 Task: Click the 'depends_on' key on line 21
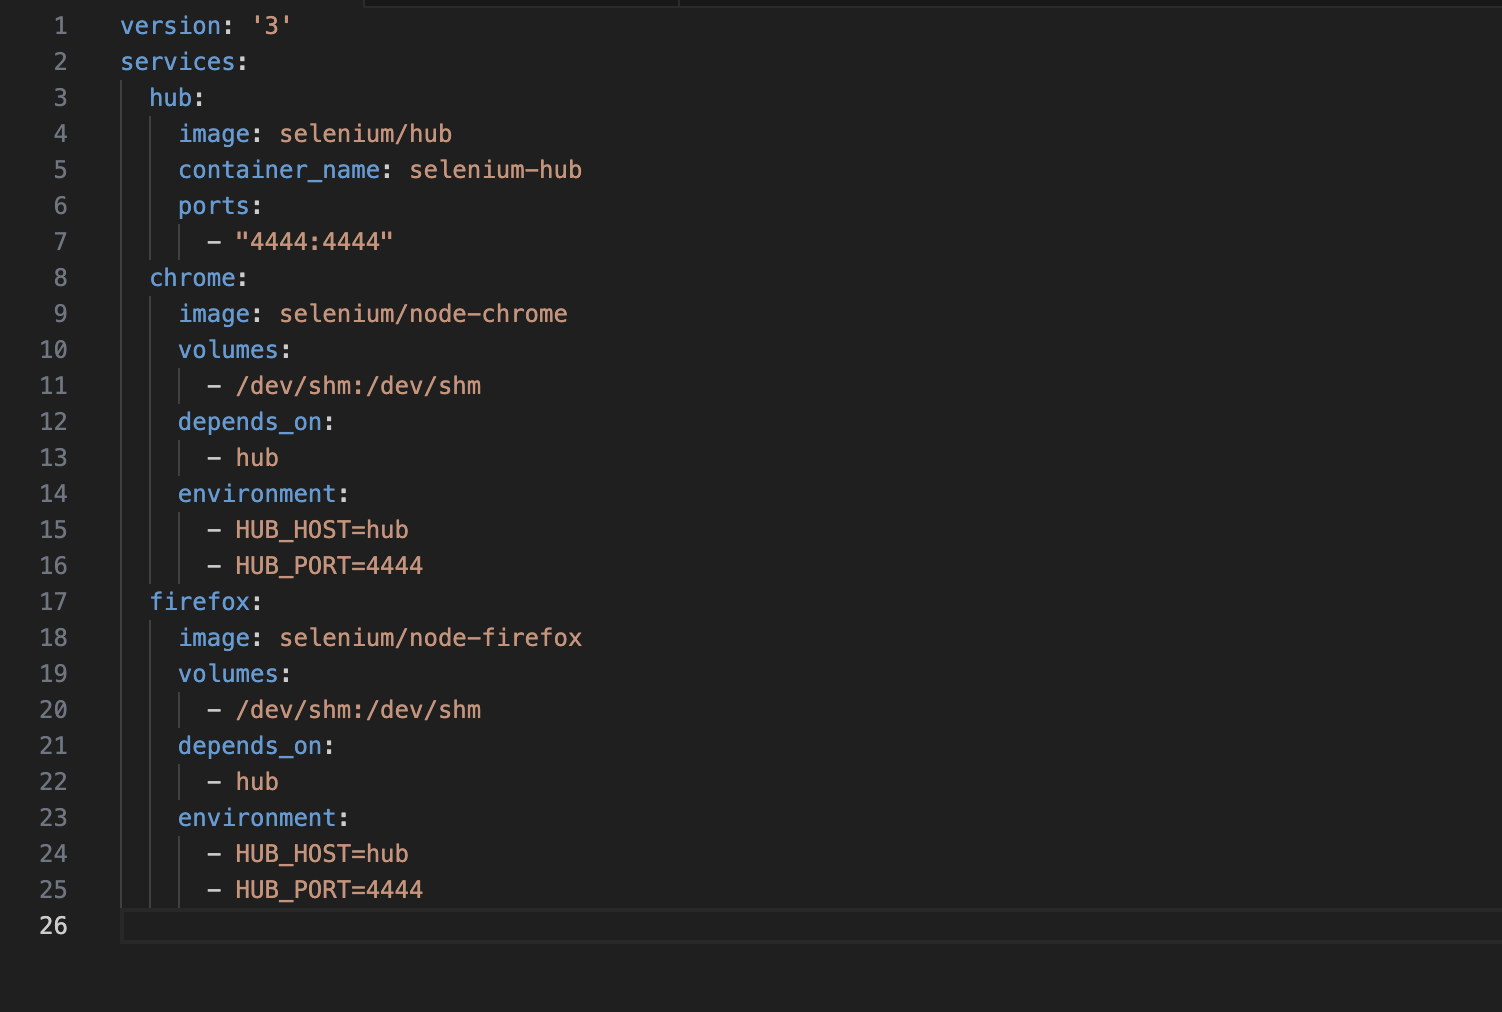250,746
